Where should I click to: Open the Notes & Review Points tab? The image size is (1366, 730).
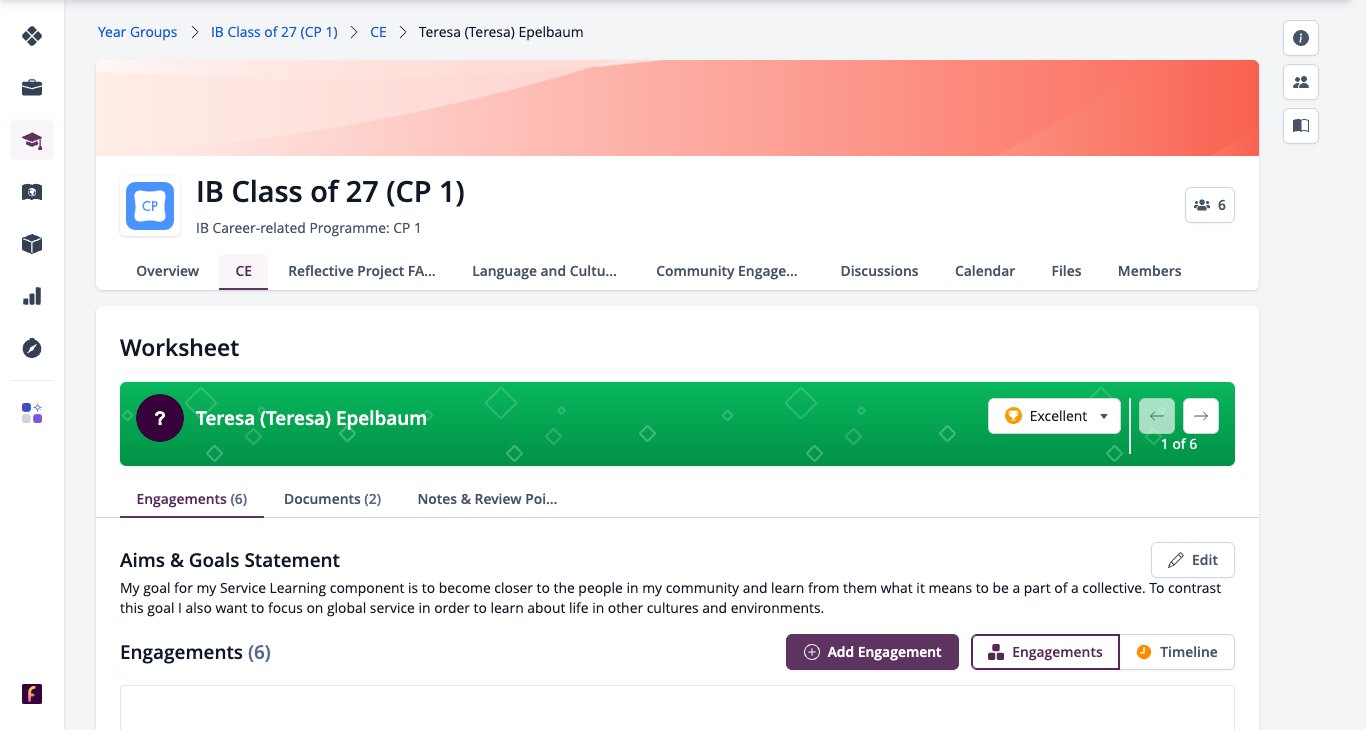tap(487, 499)
